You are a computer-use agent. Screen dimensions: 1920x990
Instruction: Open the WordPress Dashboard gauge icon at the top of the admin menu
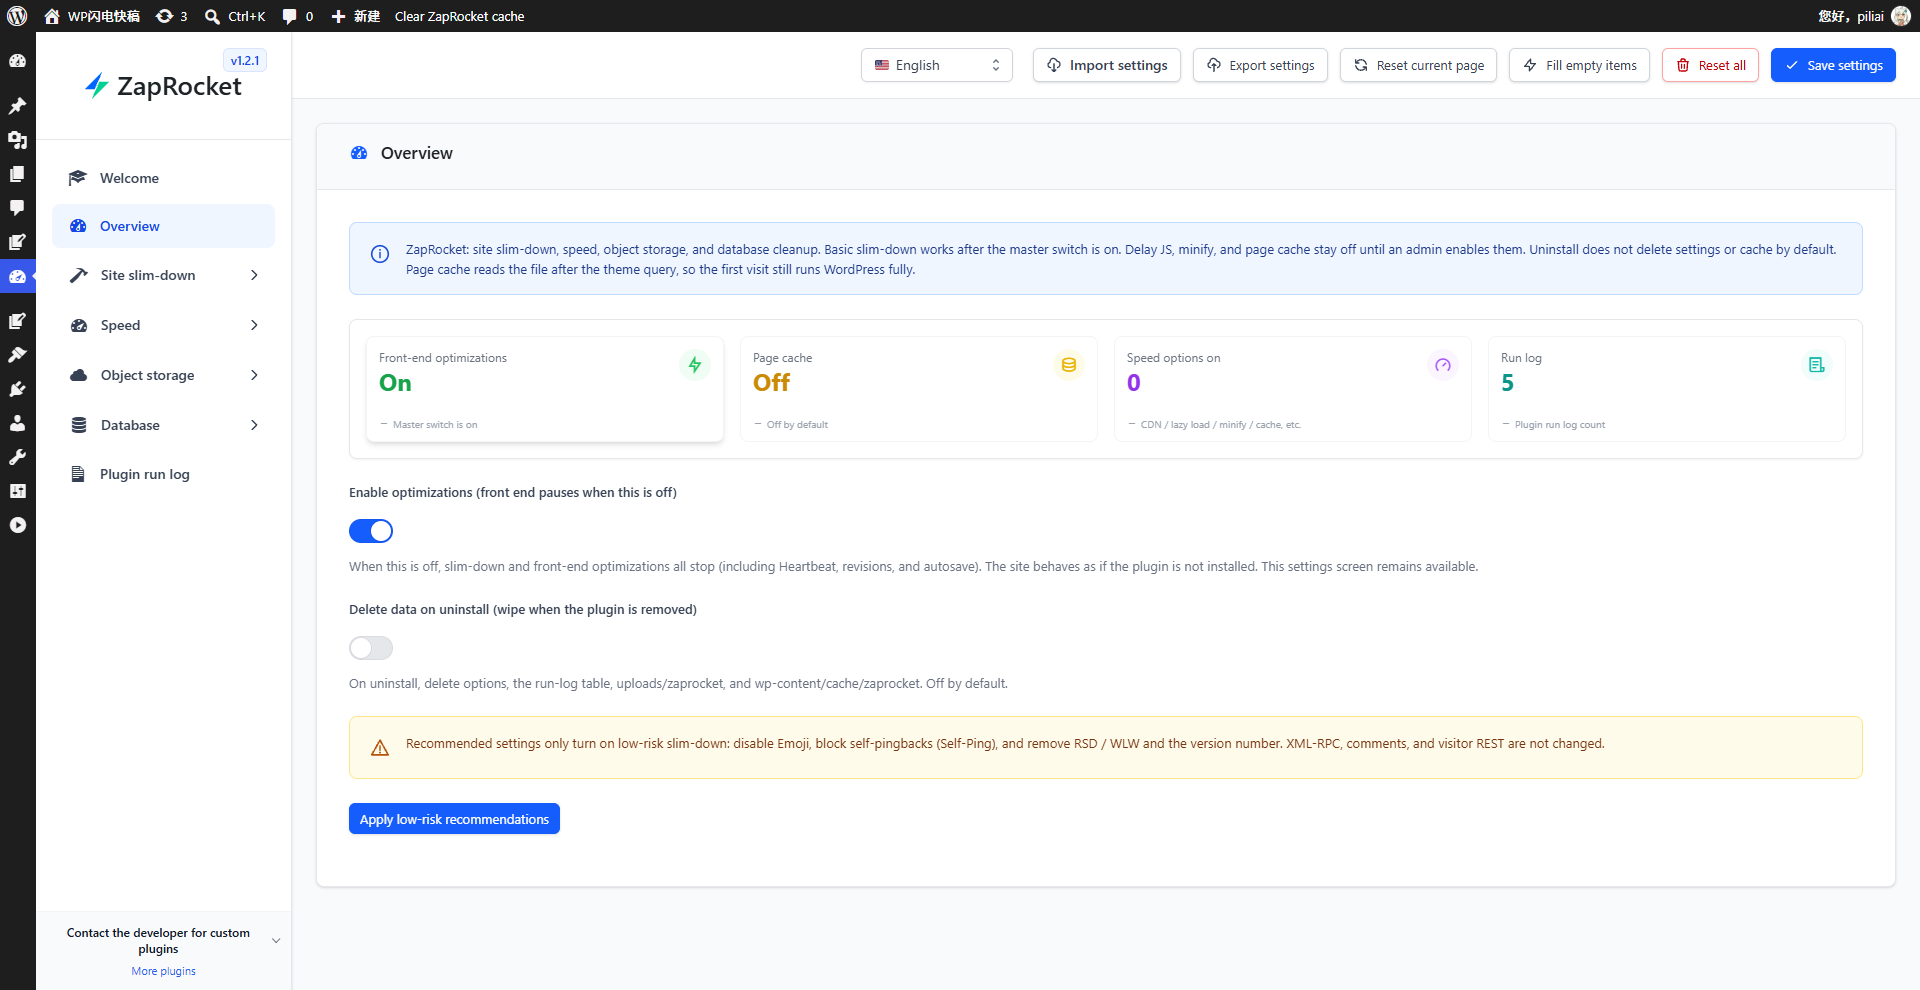pyautogui.click(x=17, y=61)
